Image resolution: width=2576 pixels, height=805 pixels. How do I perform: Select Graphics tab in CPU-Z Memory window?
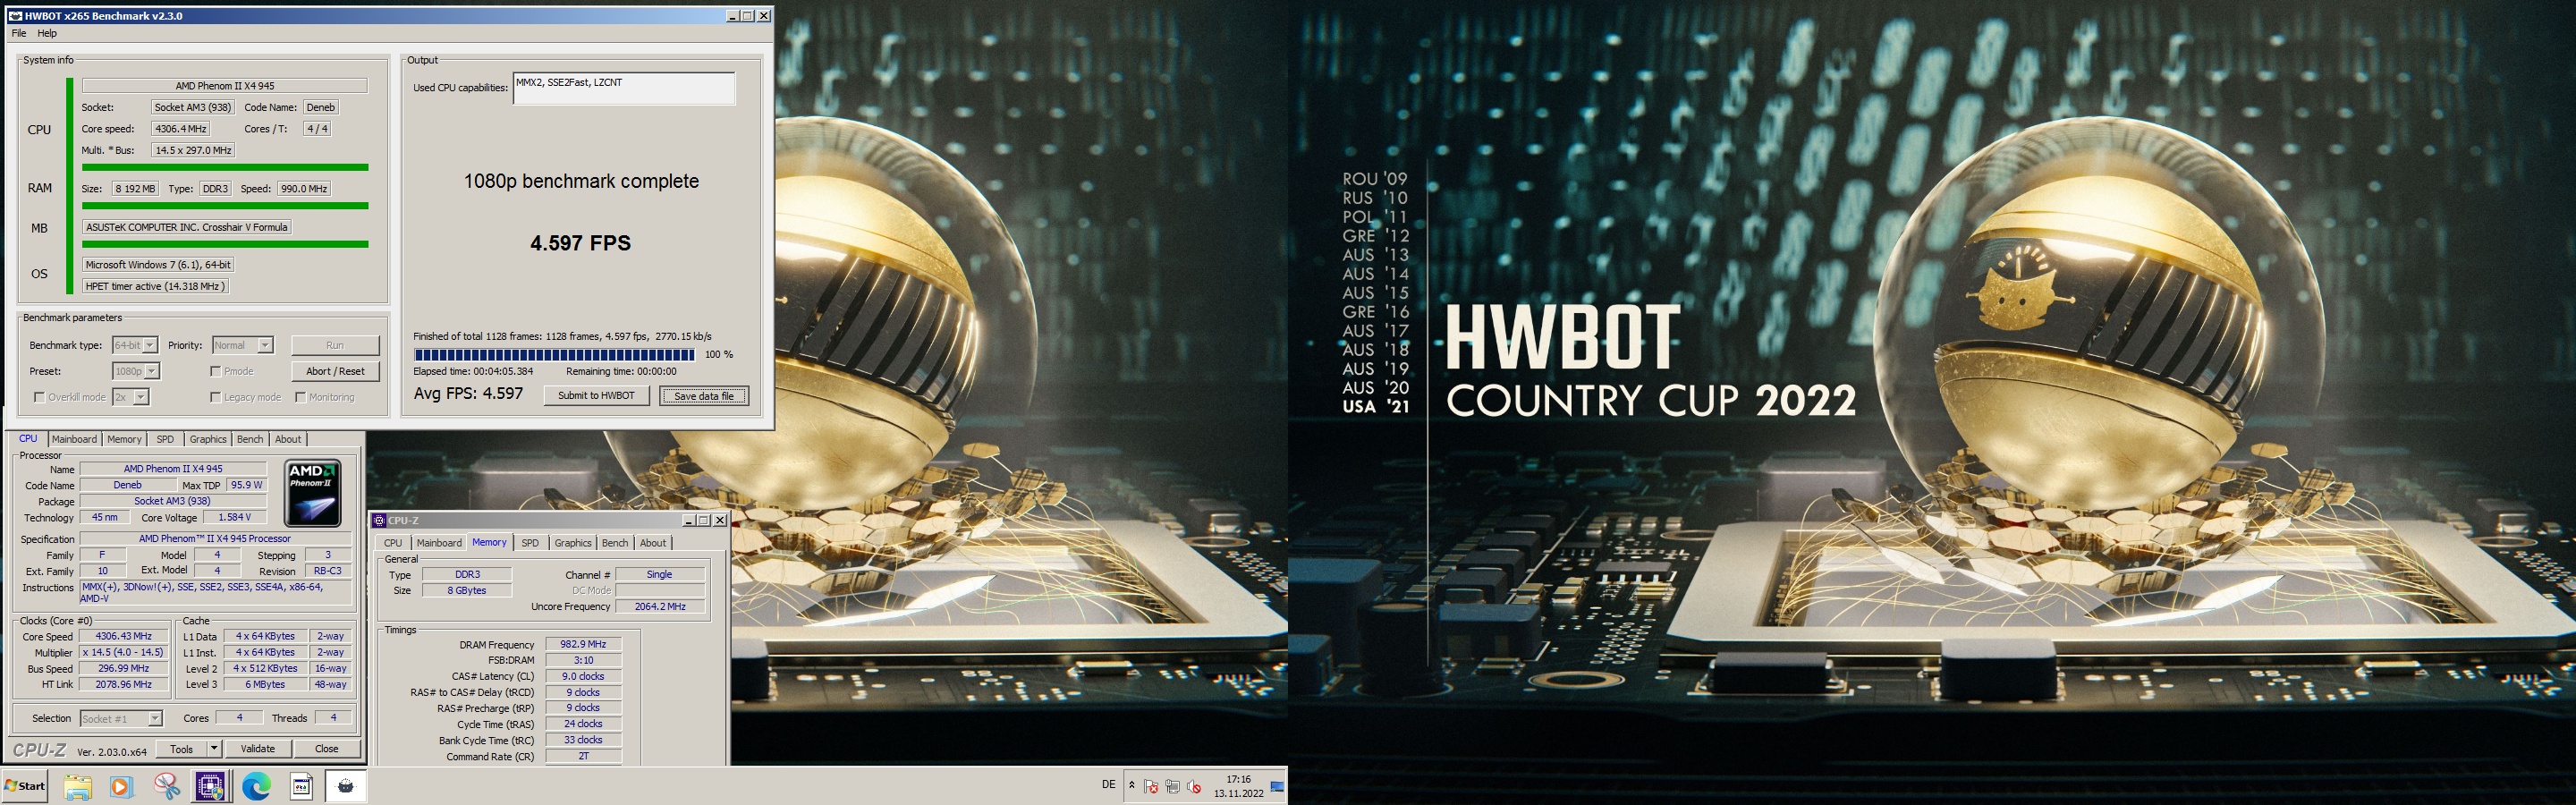click(x=573, y=543)
